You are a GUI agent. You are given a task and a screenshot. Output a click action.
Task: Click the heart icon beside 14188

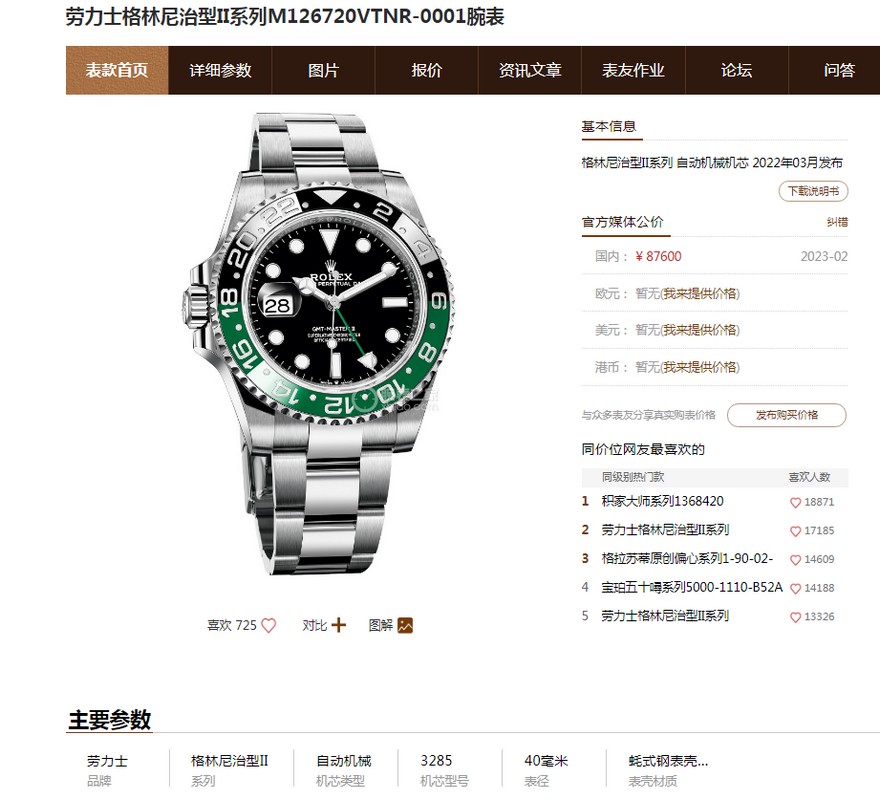point(795,588)
